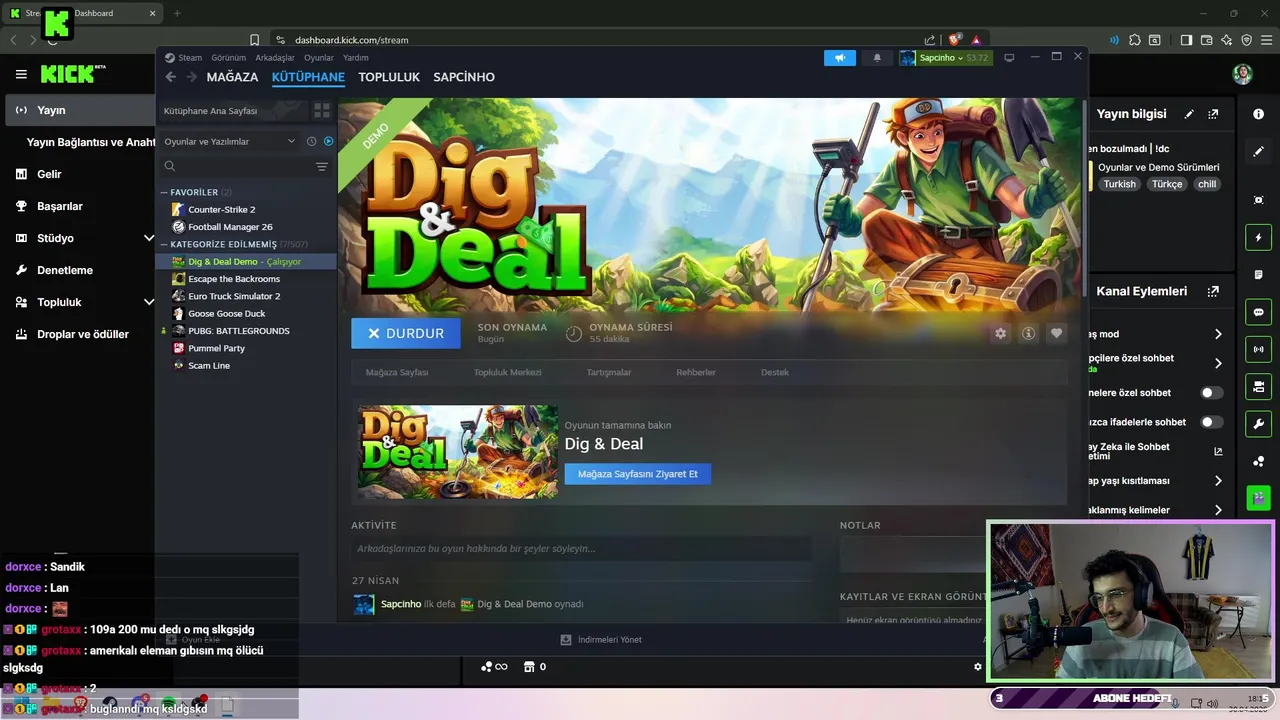Click Steam Big Picture monitor icon
1280x720 pixels.
(1009, 58)
